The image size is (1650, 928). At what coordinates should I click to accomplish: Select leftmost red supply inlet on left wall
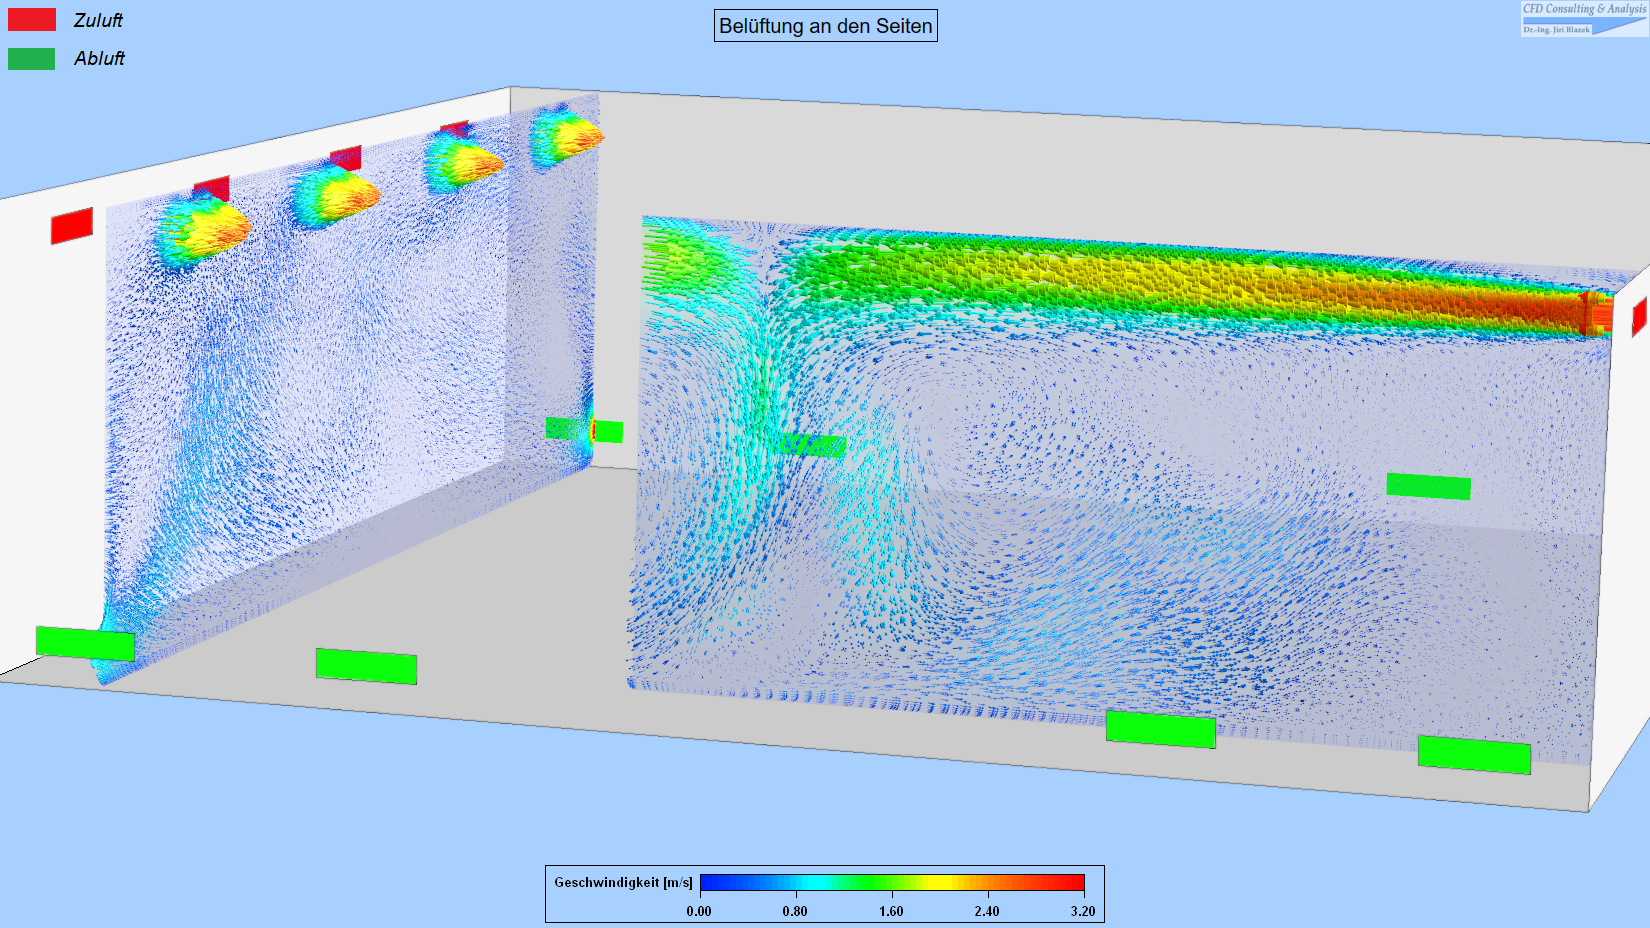click(x=72, y=226)
